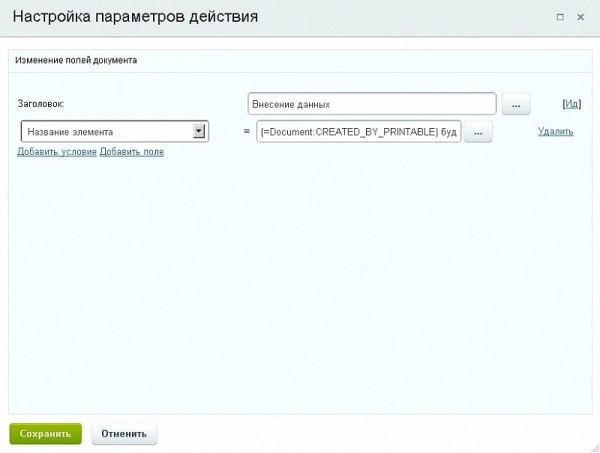This screenshot has height=453, width=600.
Task: Click the Изменение полей документа section header
Action: [76, 60]
